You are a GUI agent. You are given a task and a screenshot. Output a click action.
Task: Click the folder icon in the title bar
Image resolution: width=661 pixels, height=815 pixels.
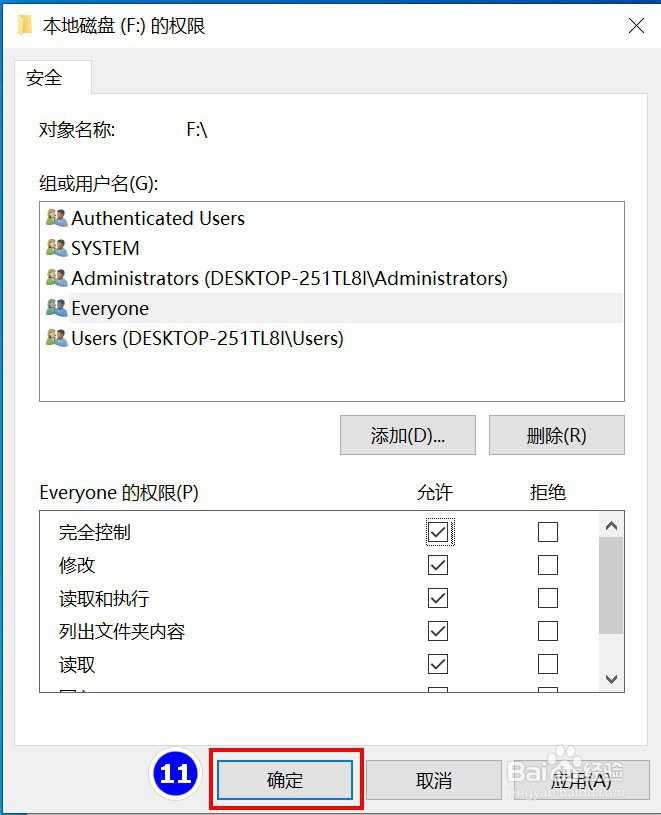(x=24, y=24)
